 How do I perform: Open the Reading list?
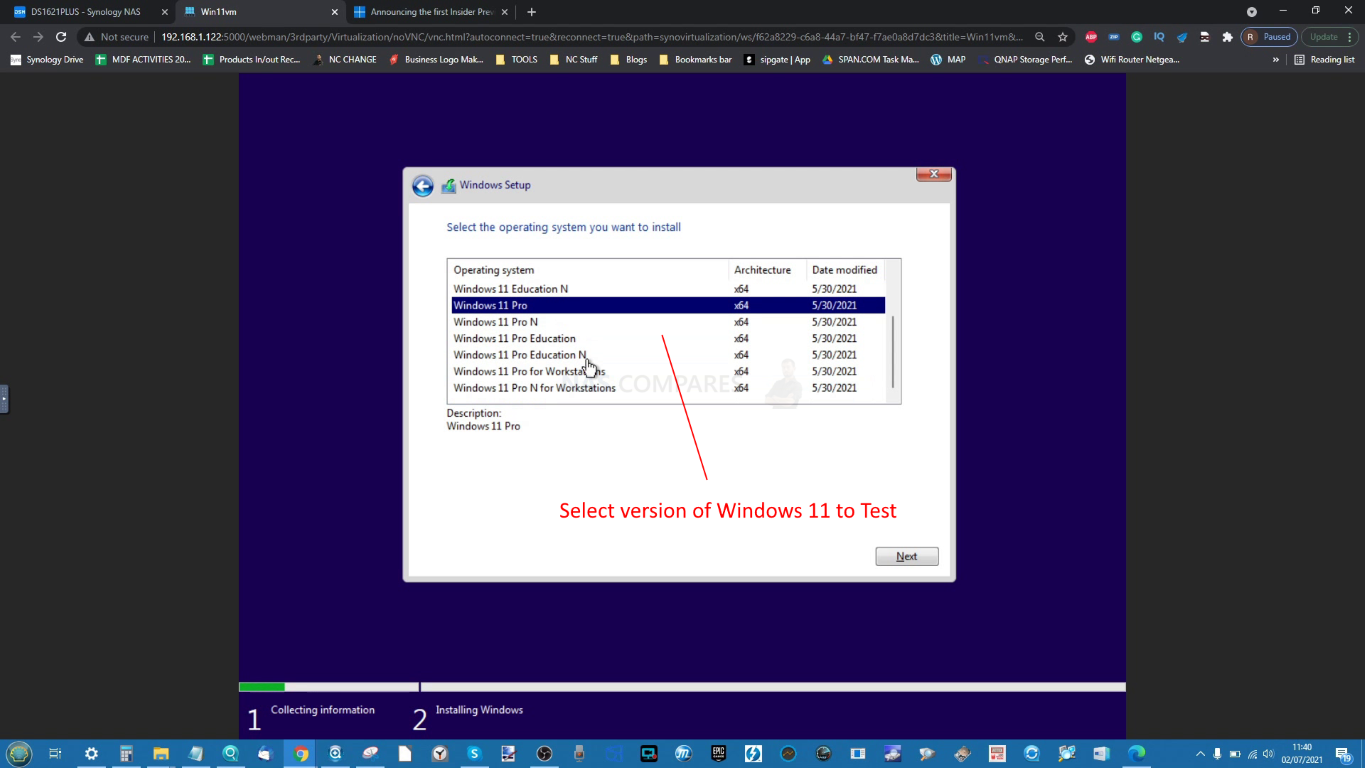(1325, 60)
